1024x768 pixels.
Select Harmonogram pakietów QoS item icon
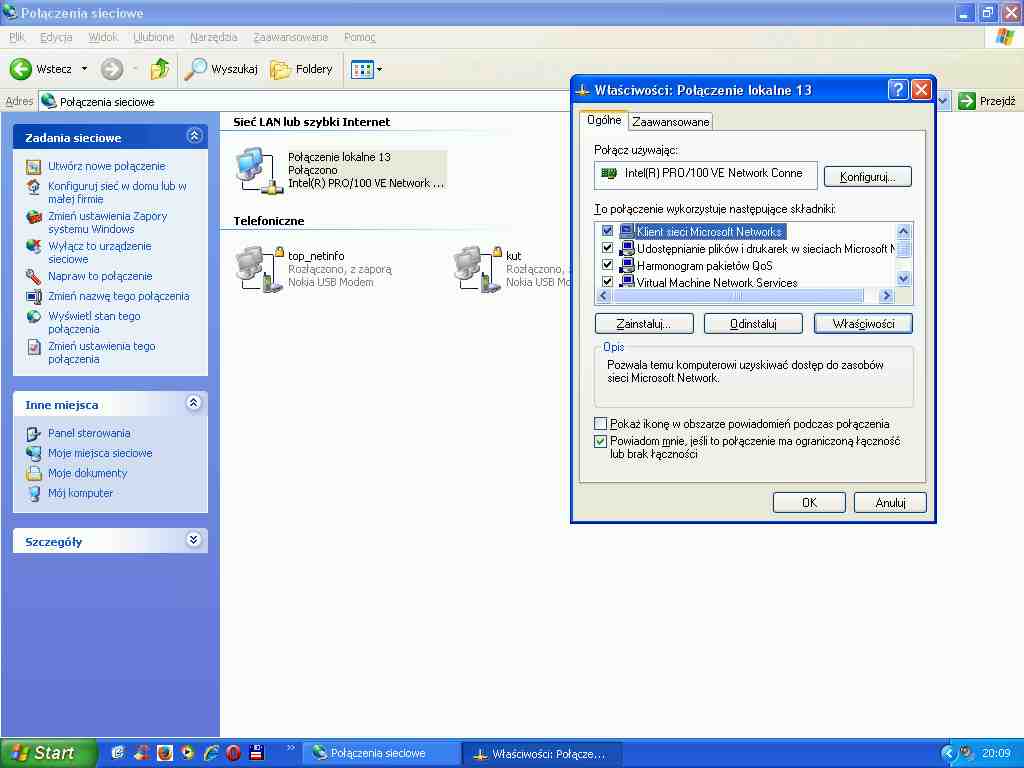[627, 265]
